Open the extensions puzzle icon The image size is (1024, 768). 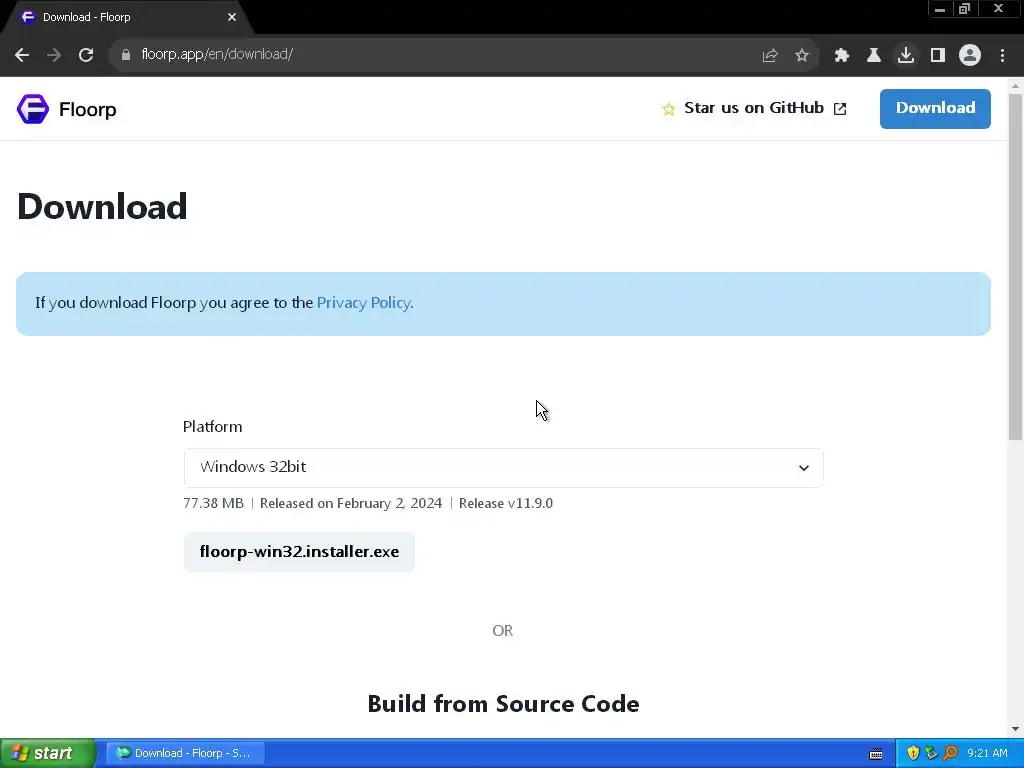pos(842,56)
